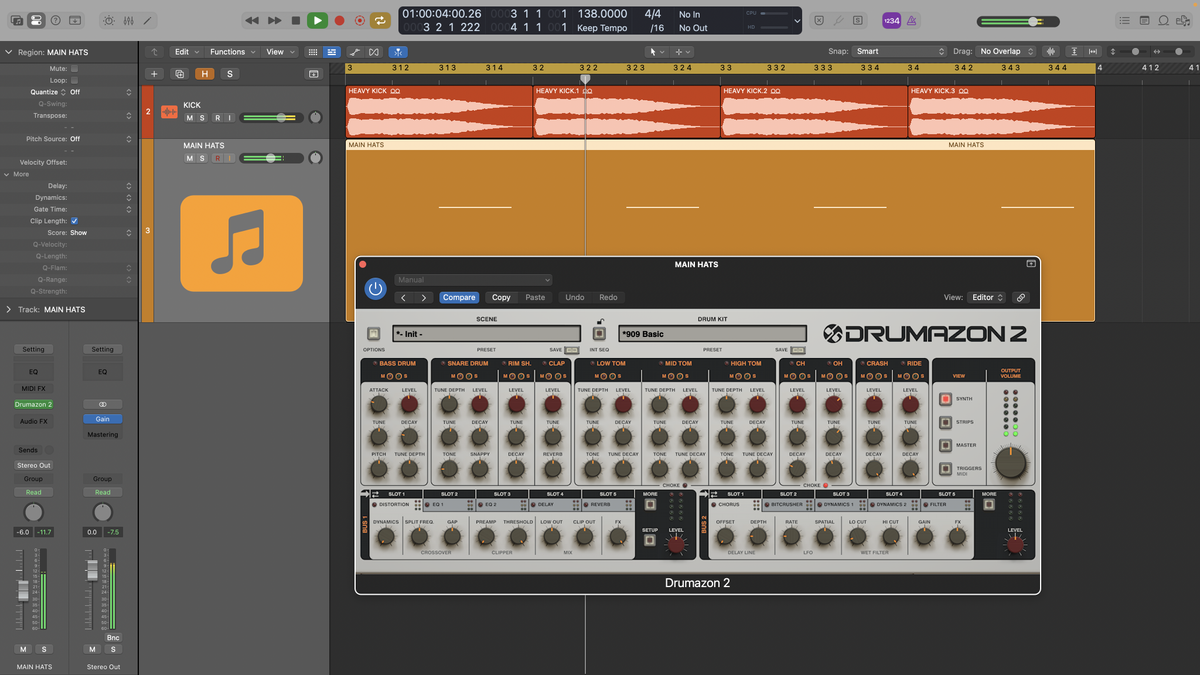This screenshot has height=675, width=1200.
Task: Go to the next plugin preset arrow
Action: point(424,297)
